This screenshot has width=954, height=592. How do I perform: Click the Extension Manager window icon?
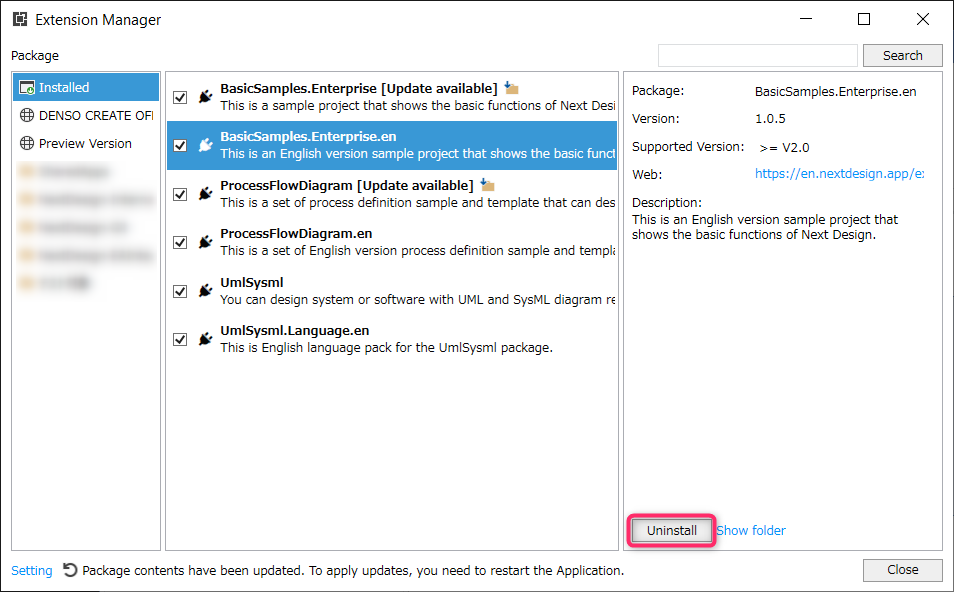coord(20,19)
